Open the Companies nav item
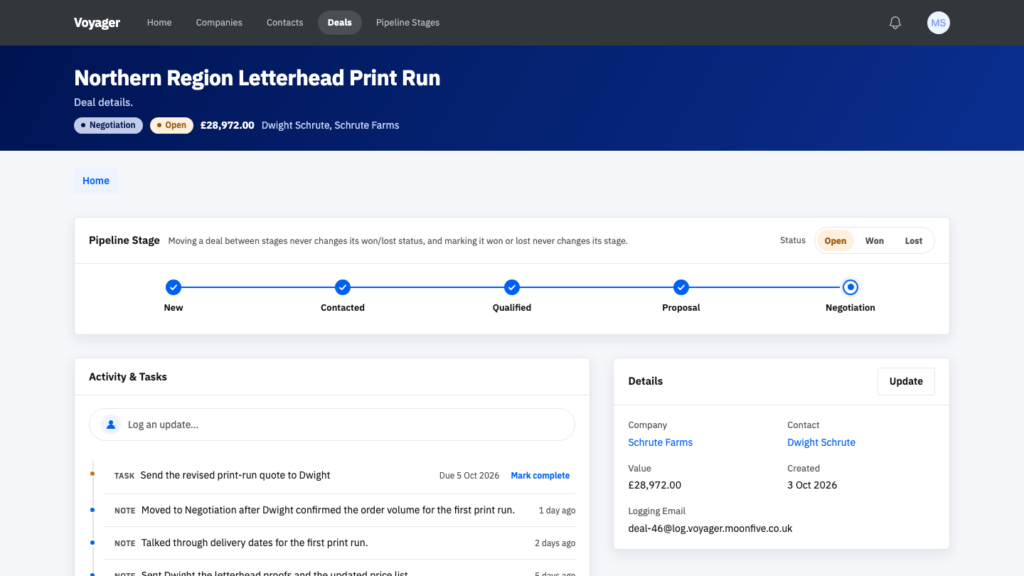This screenshot has height=576, width=1024. tap(219, 23)
